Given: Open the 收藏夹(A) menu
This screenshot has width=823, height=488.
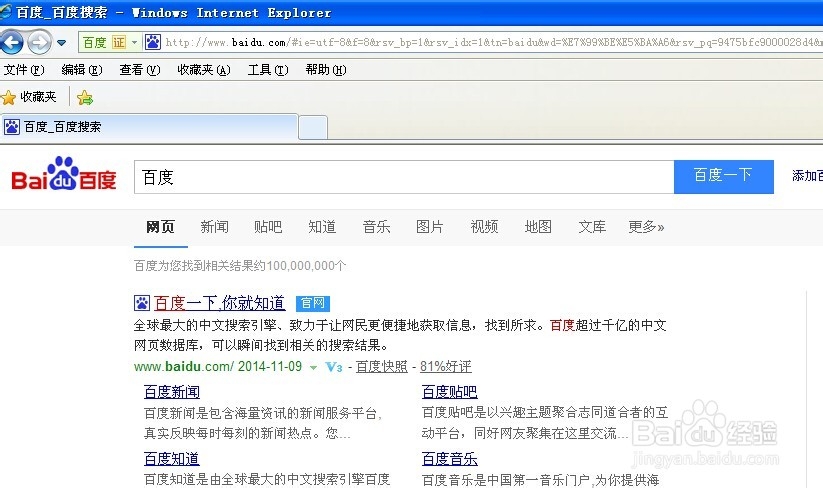Looking at the screenshot, I should [204, 70].
